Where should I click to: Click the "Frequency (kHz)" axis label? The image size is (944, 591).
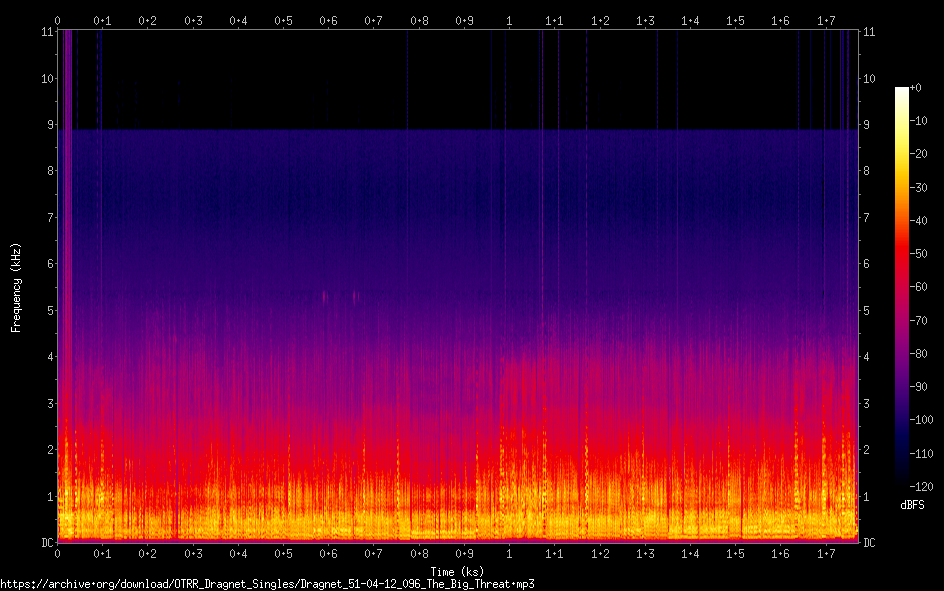(16, 287)
